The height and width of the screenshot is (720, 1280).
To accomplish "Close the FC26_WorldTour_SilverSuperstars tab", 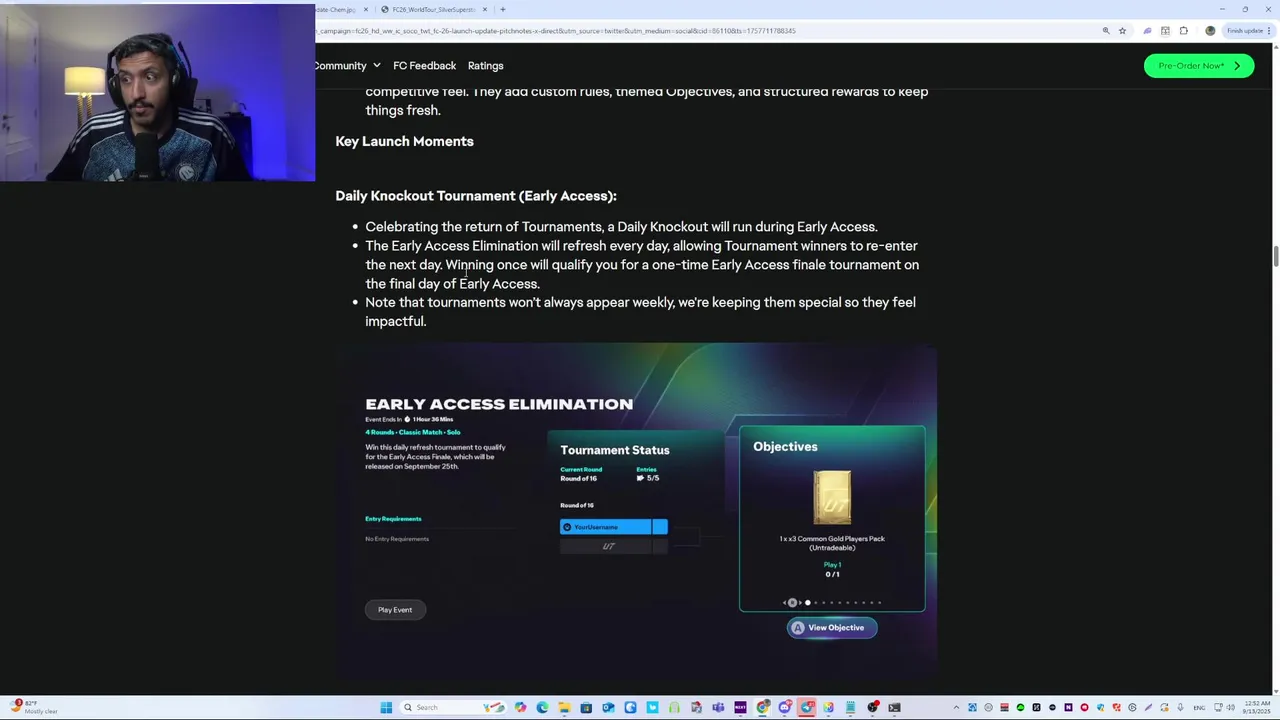I will coord(485,9).
